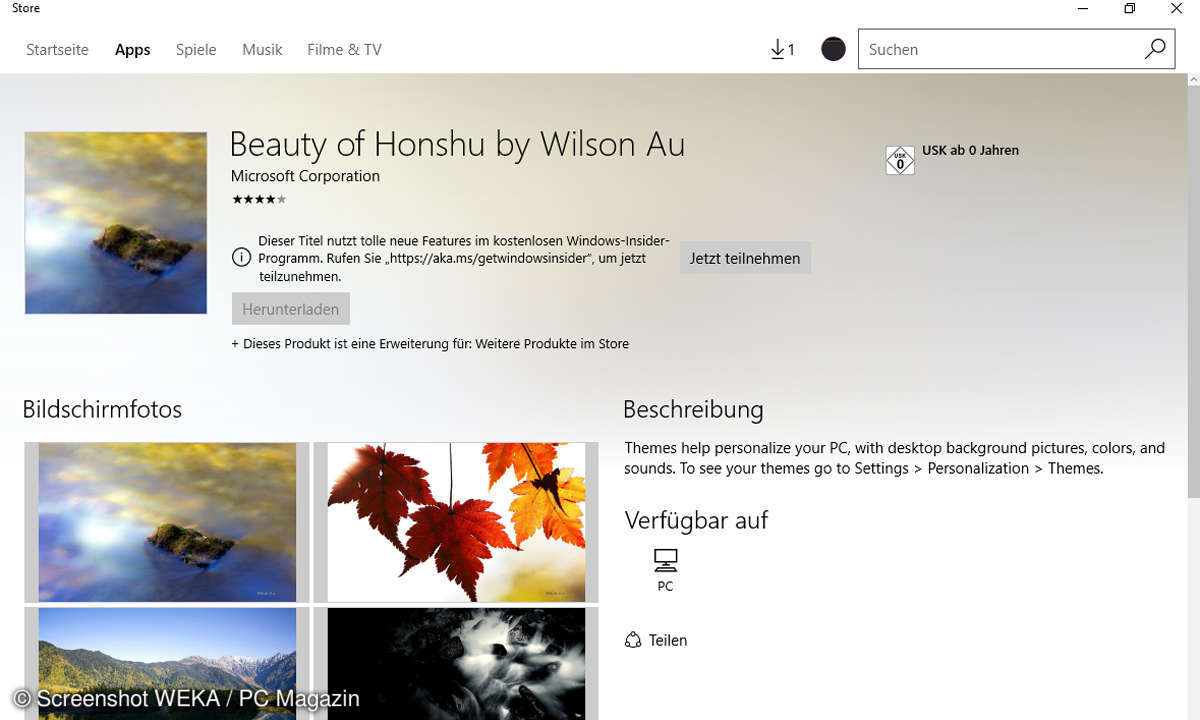The width and height of the screenshot is (1200, 720).
Task: Open the black-and-white water screenshot
Action: 456,663
